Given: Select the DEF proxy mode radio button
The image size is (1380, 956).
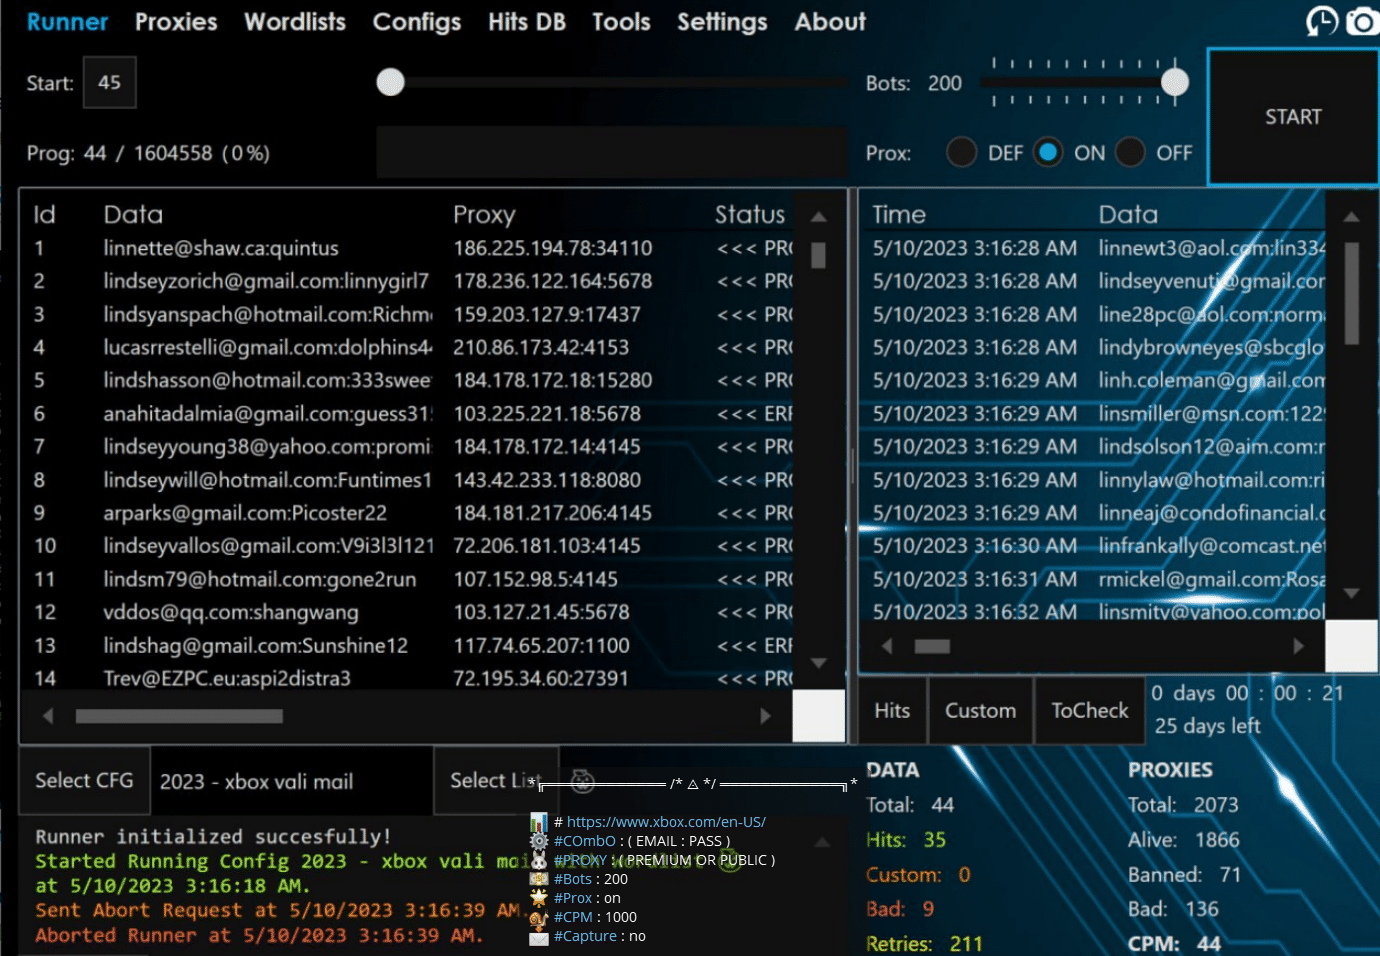Looking at the screenshot, I should coord(961,152).
